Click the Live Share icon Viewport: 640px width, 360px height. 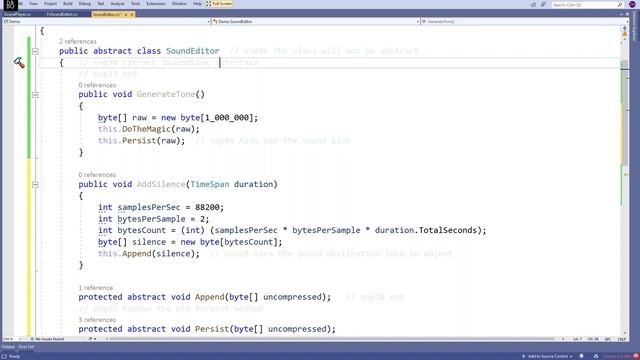tap(533, 4)
